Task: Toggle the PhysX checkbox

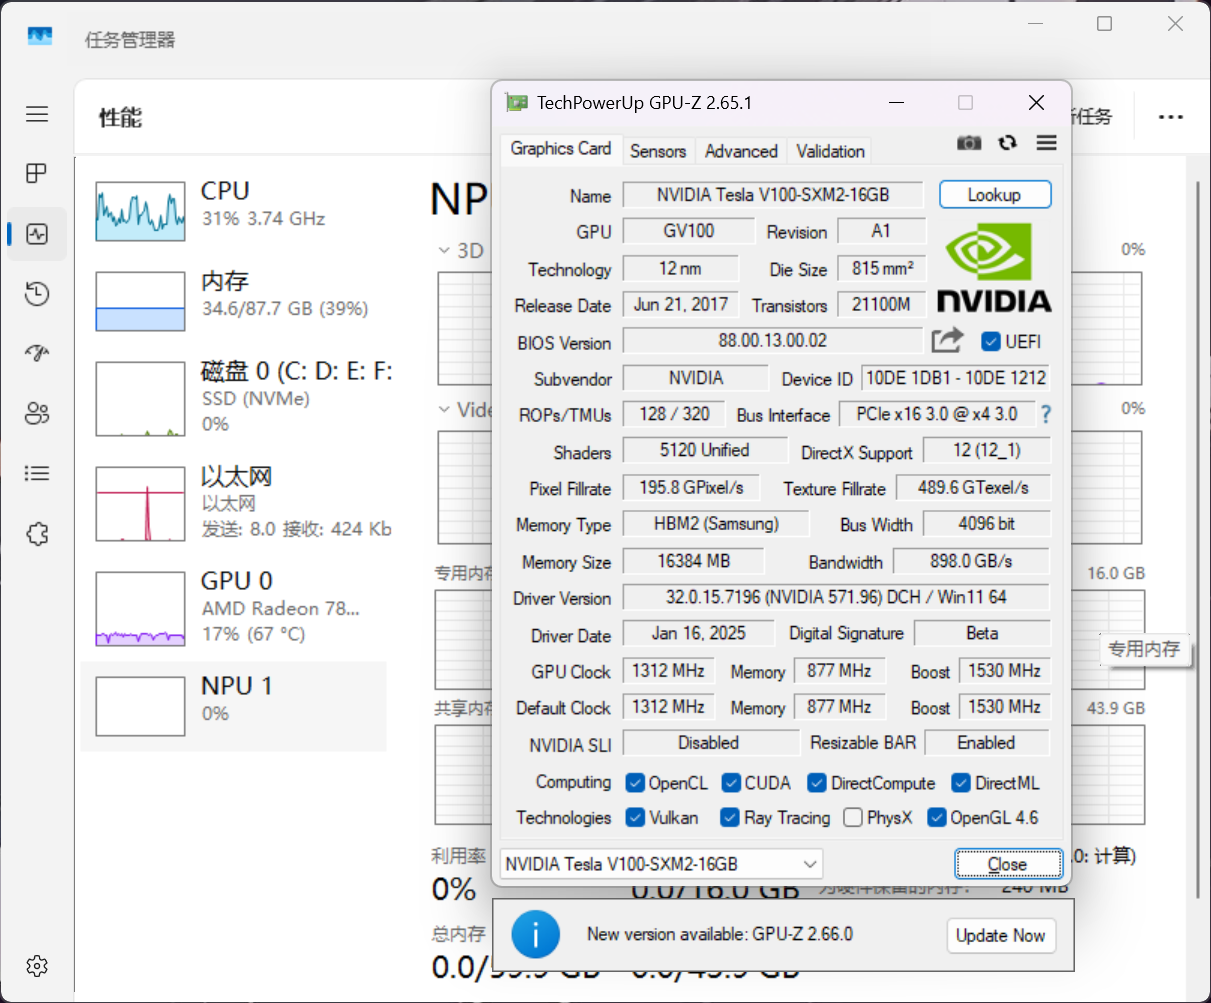Action: [853, 817]
